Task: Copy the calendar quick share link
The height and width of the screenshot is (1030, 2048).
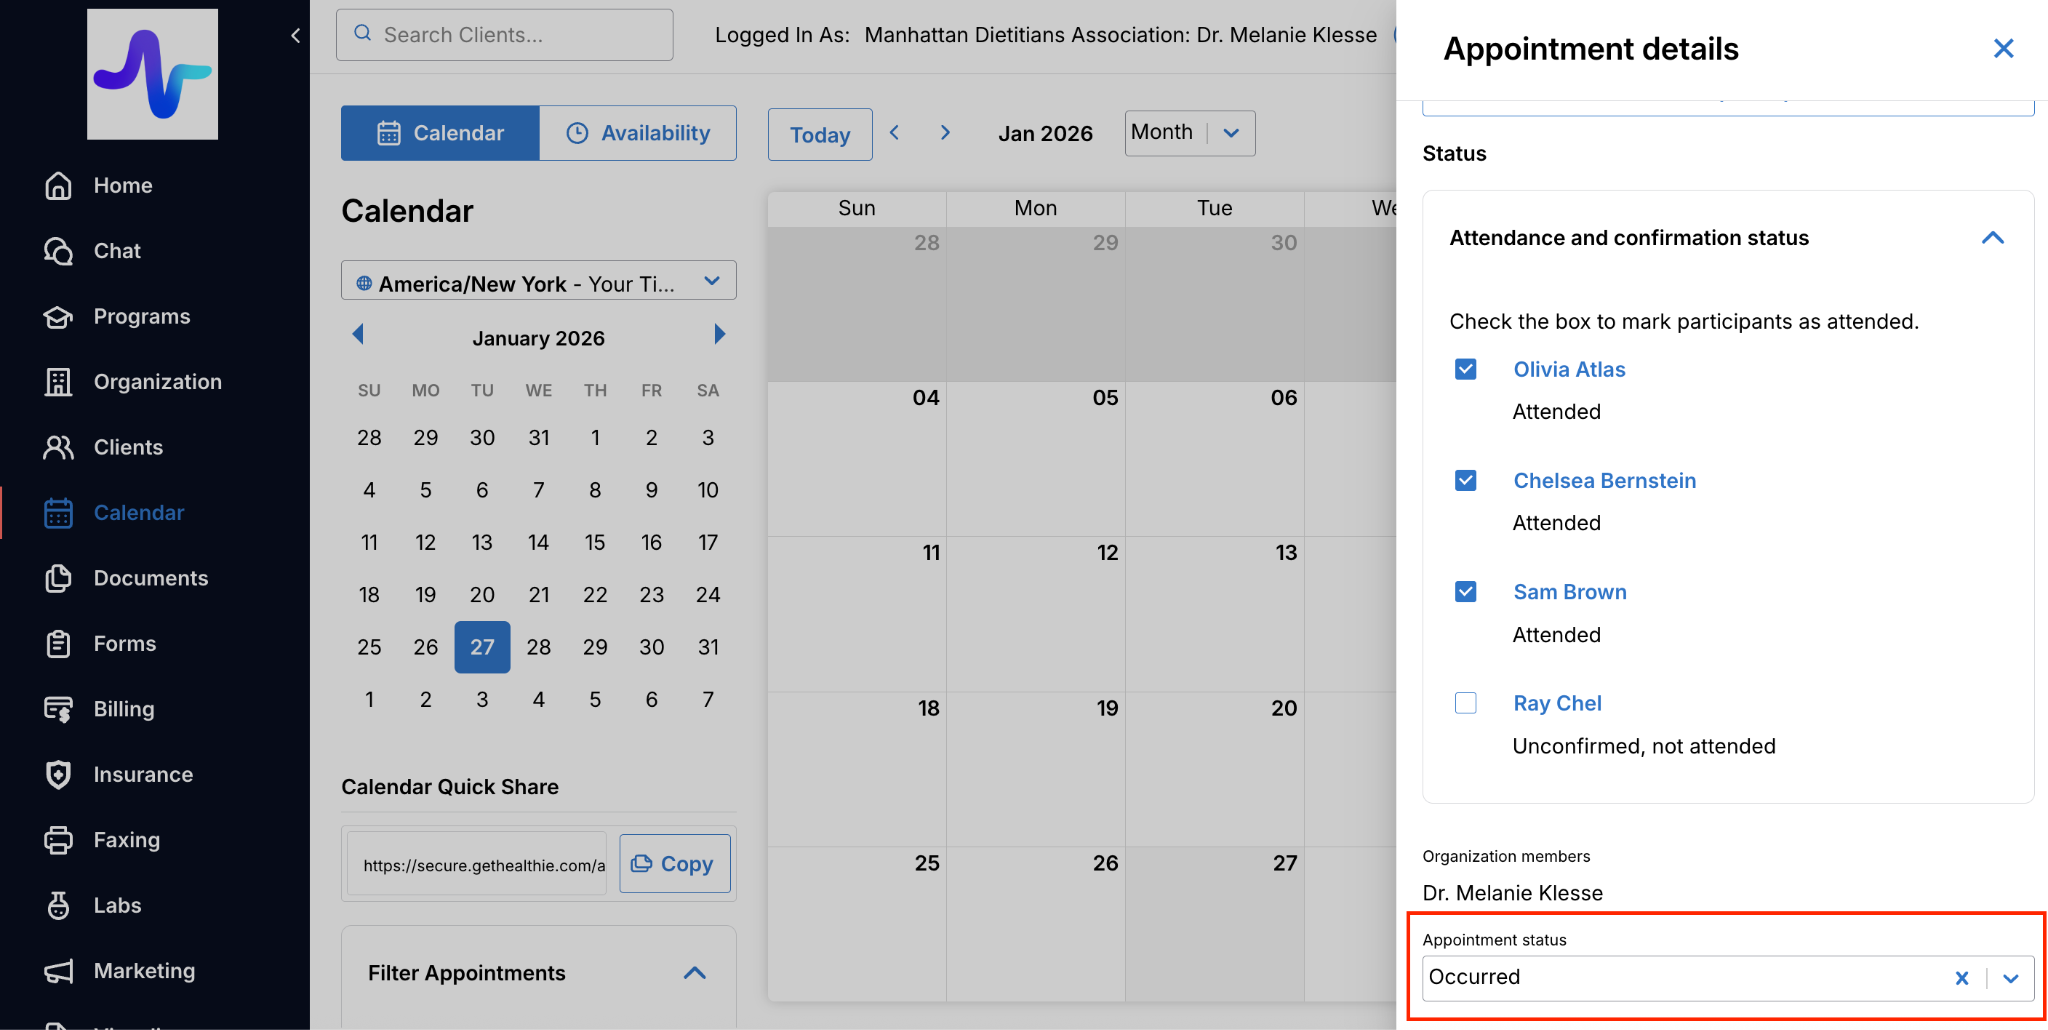Action: pyautogui.click(x=675, y=863)
